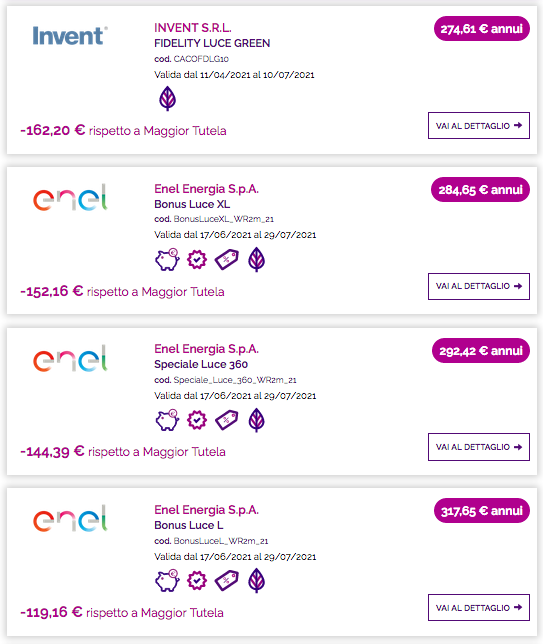This screenshot has width=543, height=644.
Task: Click the leaf icon on Bonus Luce L
Action: [257, 581]
